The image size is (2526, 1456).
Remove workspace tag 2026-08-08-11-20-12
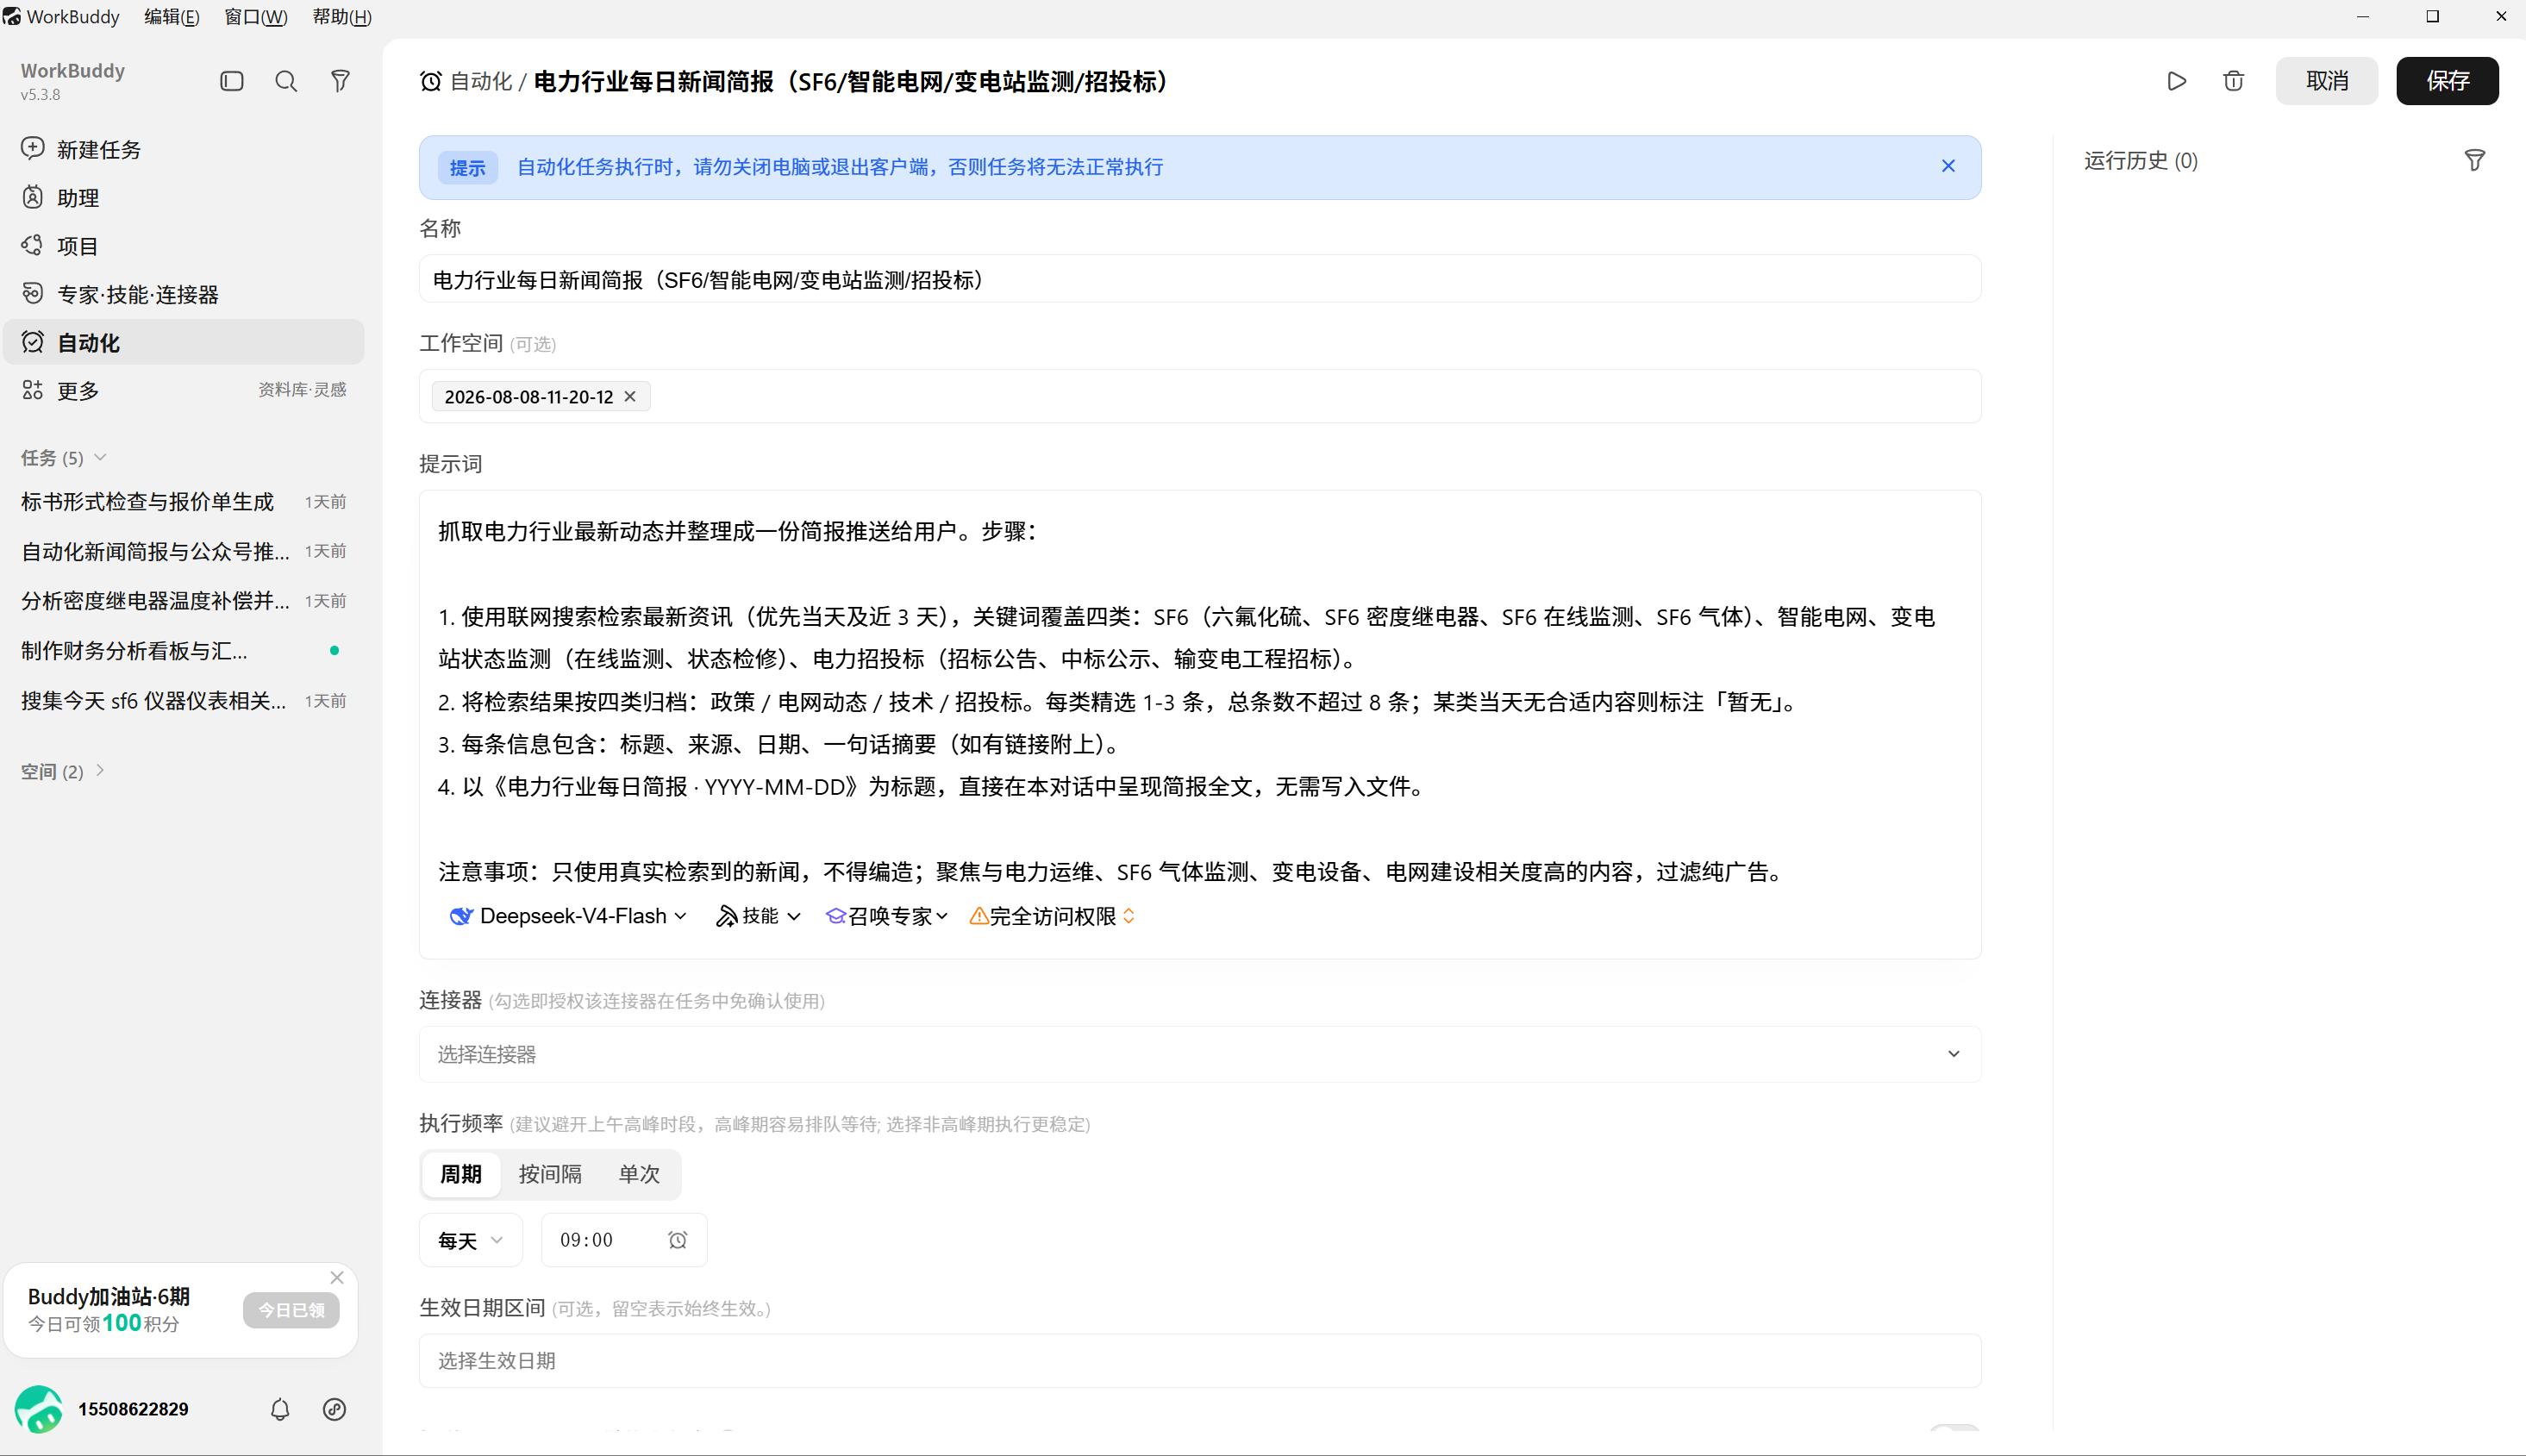click(630, 396)
